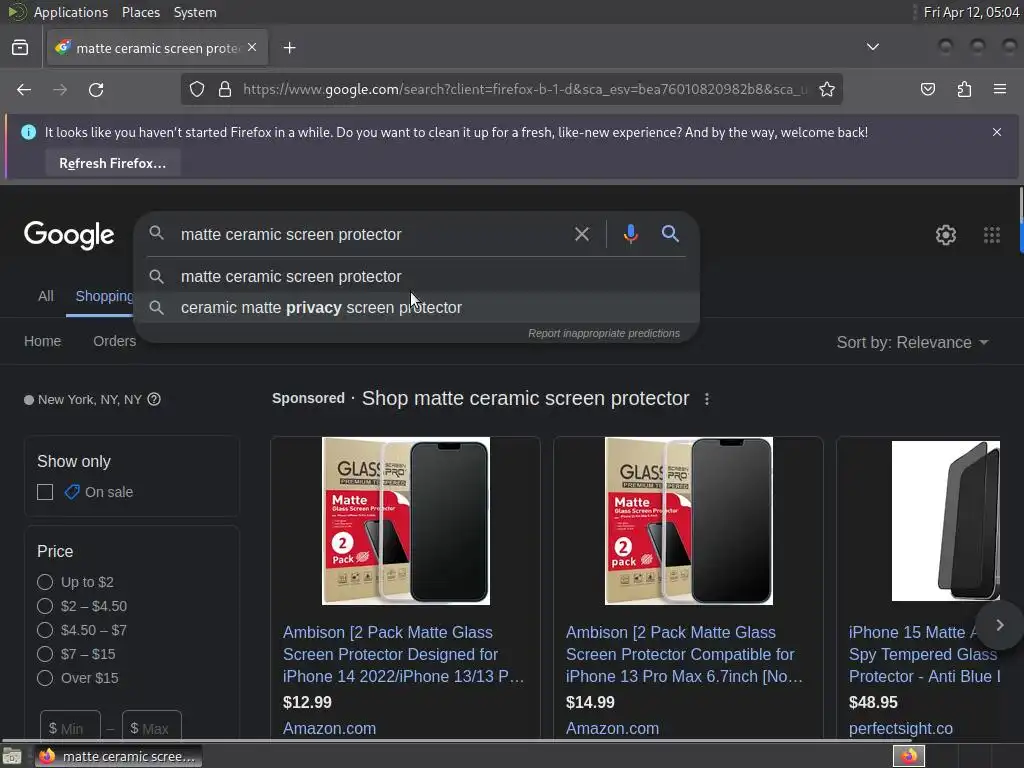Open the Google apps grid
1024x768 pixels.
point(991,234)
